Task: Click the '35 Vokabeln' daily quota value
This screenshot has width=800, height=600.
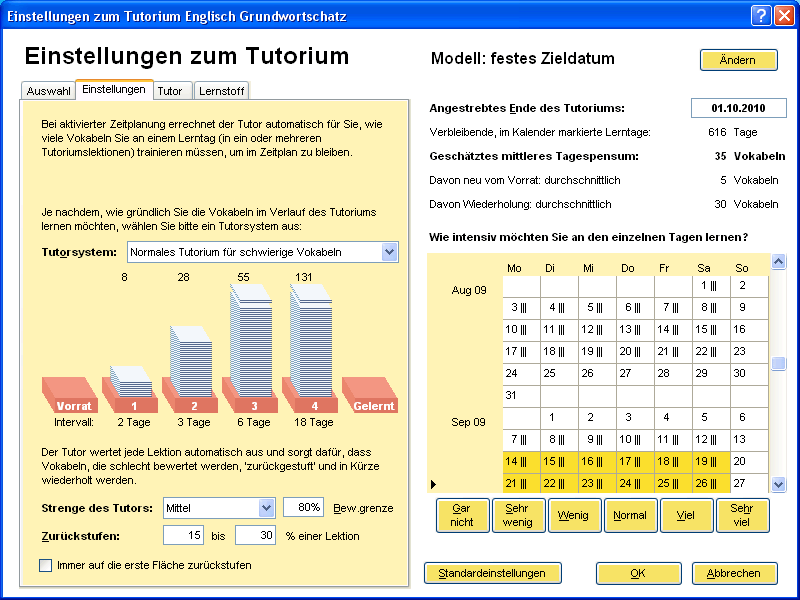Action: pyautogui.click(x=749, y=156)
